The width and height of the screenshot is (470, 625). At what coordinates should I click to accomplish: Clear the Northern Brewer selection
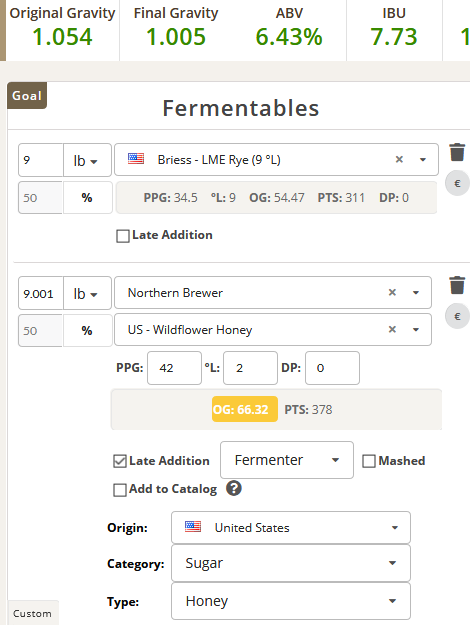click(x=392, y=293)
